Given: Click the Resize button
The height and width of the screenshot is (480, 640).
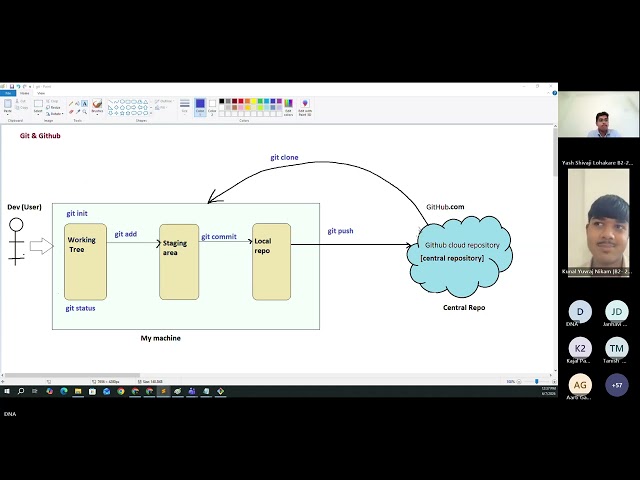Looking at the screenshot, I should (x=53, y=107).
